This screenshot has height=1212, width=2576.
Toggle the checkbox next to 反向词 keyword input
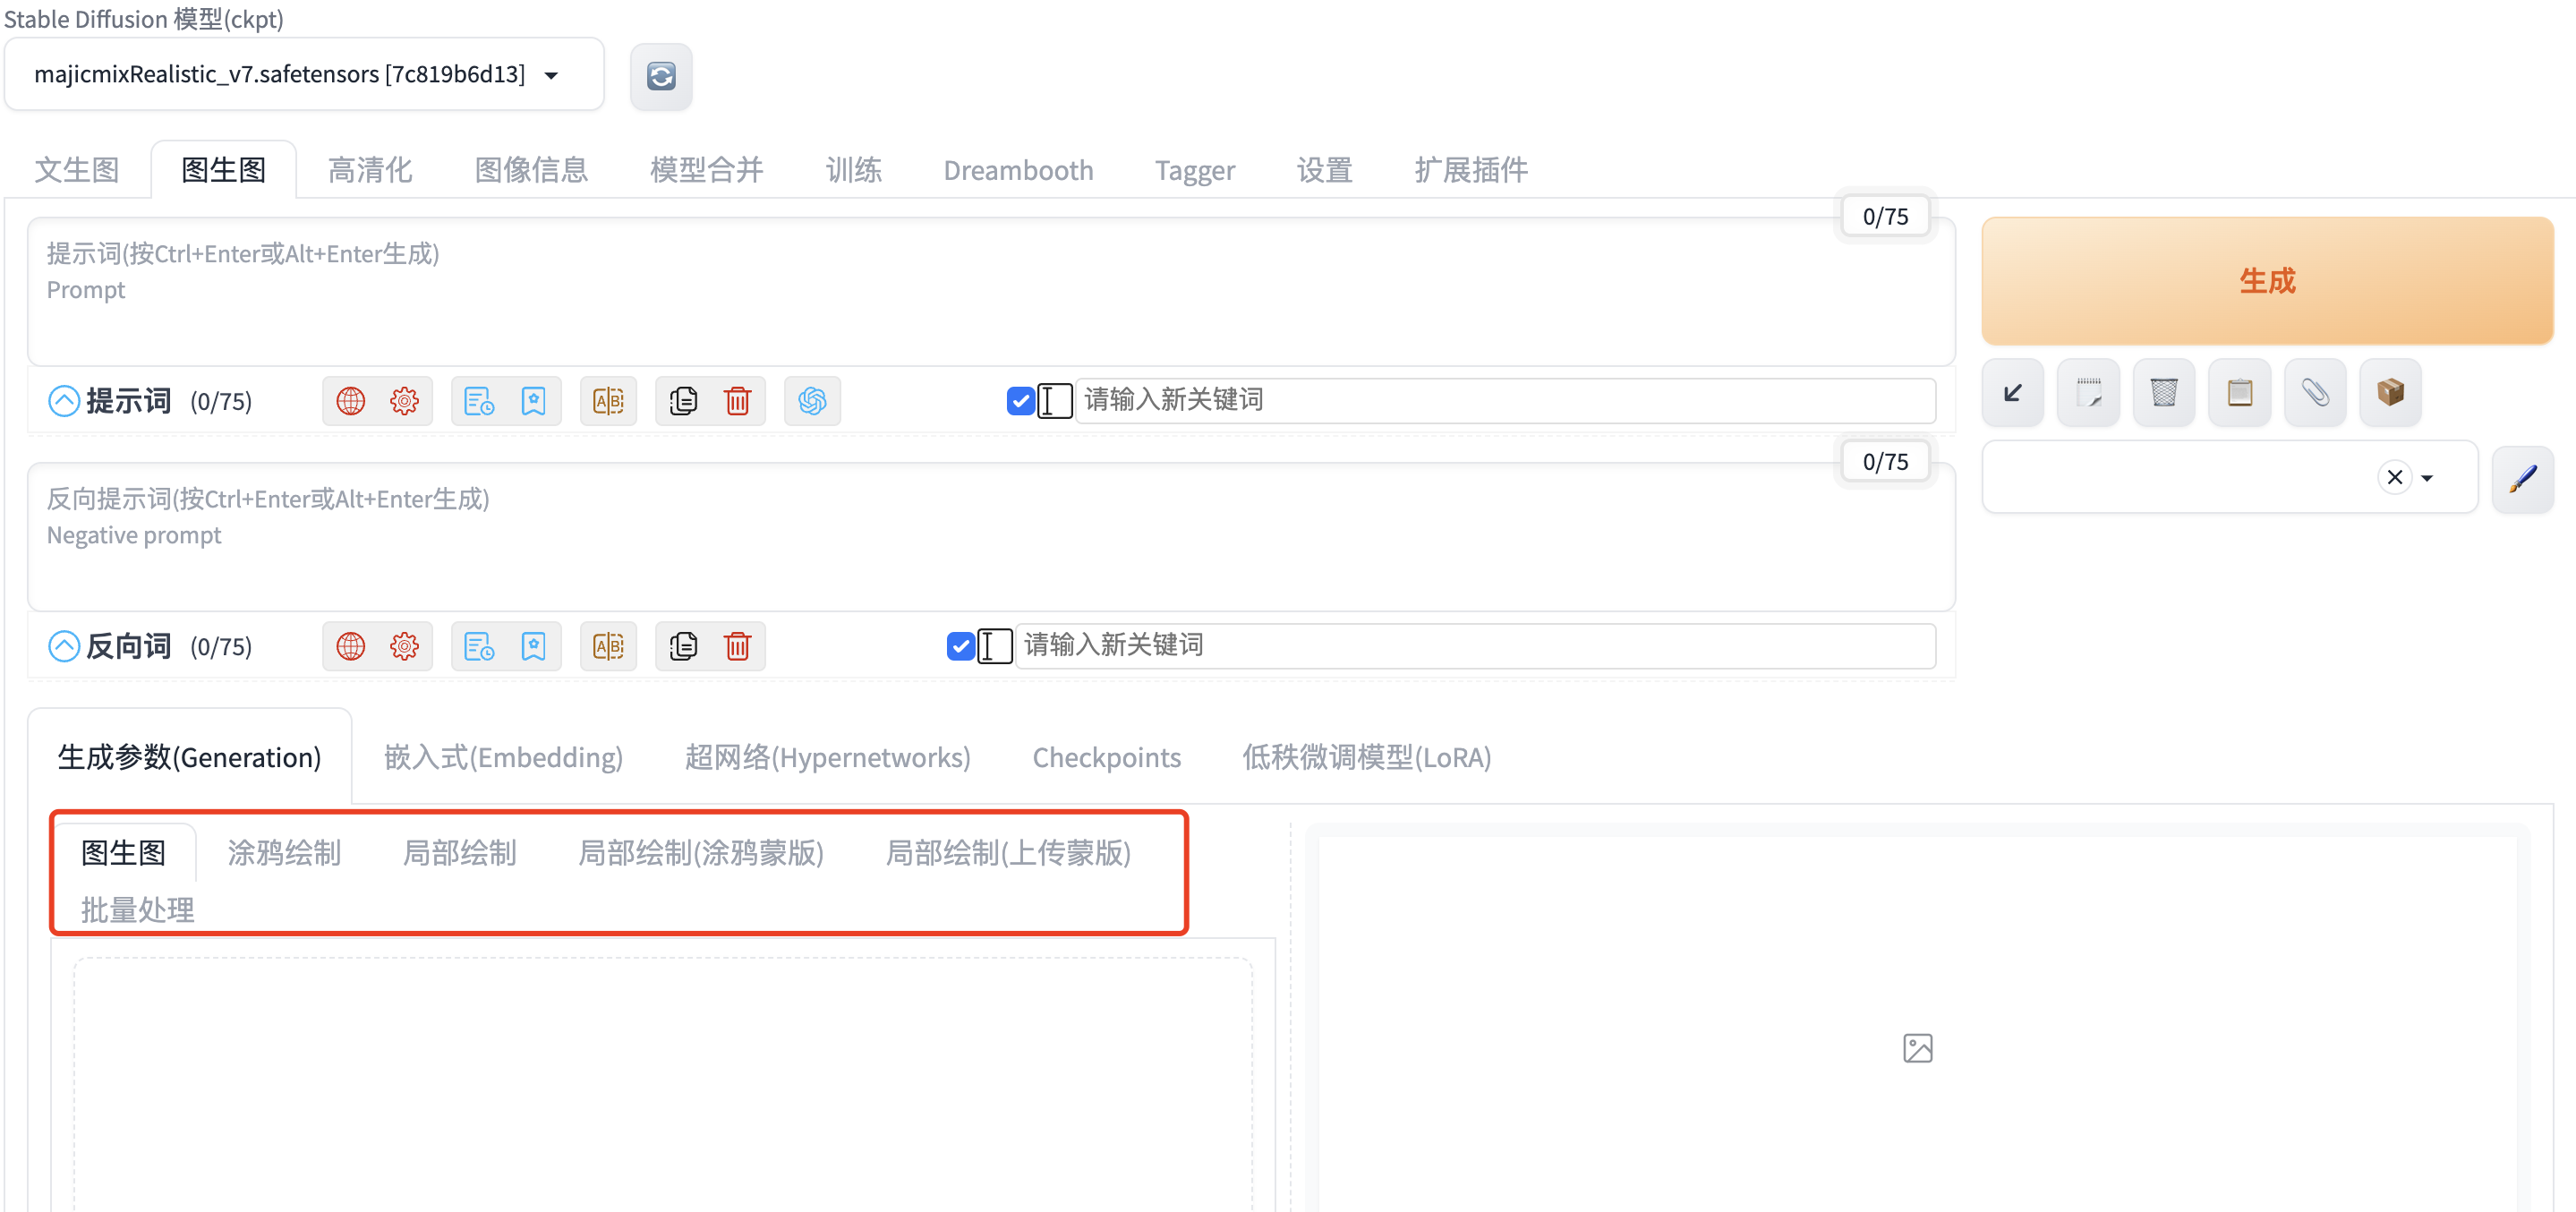pos(960,644)
